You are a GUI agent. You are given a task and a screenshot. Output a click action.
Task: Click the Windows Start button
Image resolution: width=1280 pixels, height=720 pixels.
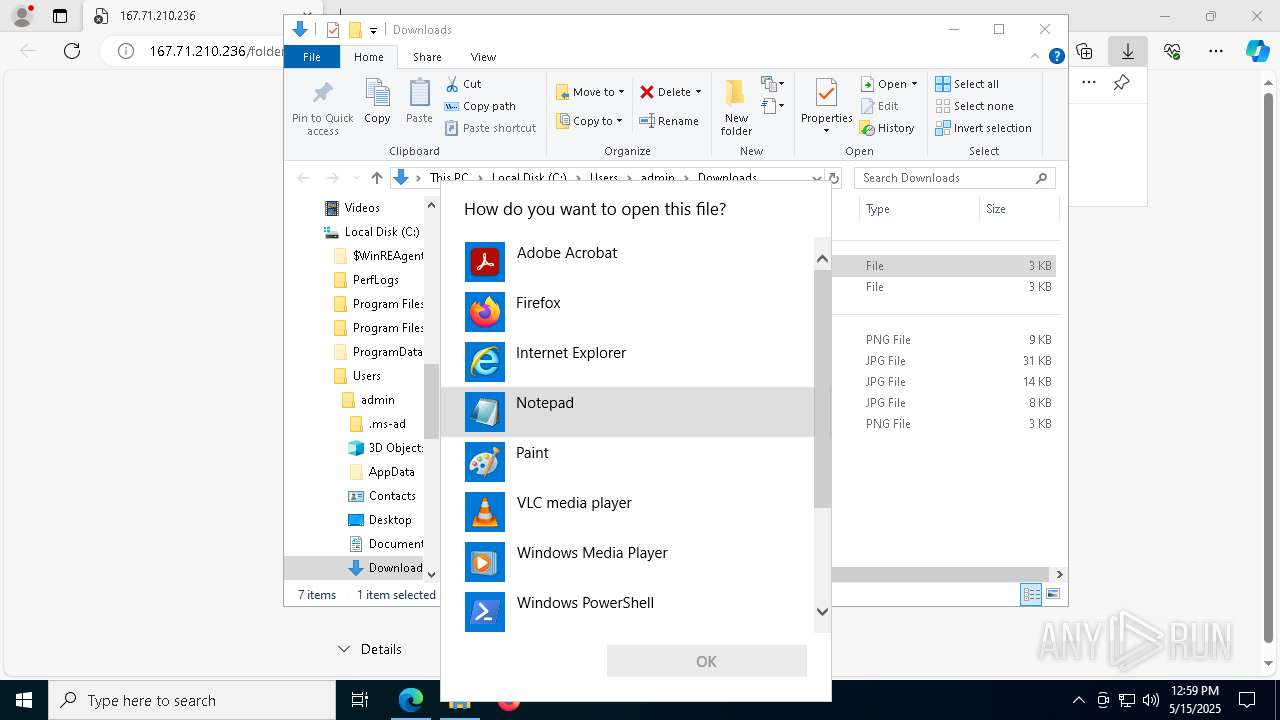pyautogui.click(x=24, y=700)
